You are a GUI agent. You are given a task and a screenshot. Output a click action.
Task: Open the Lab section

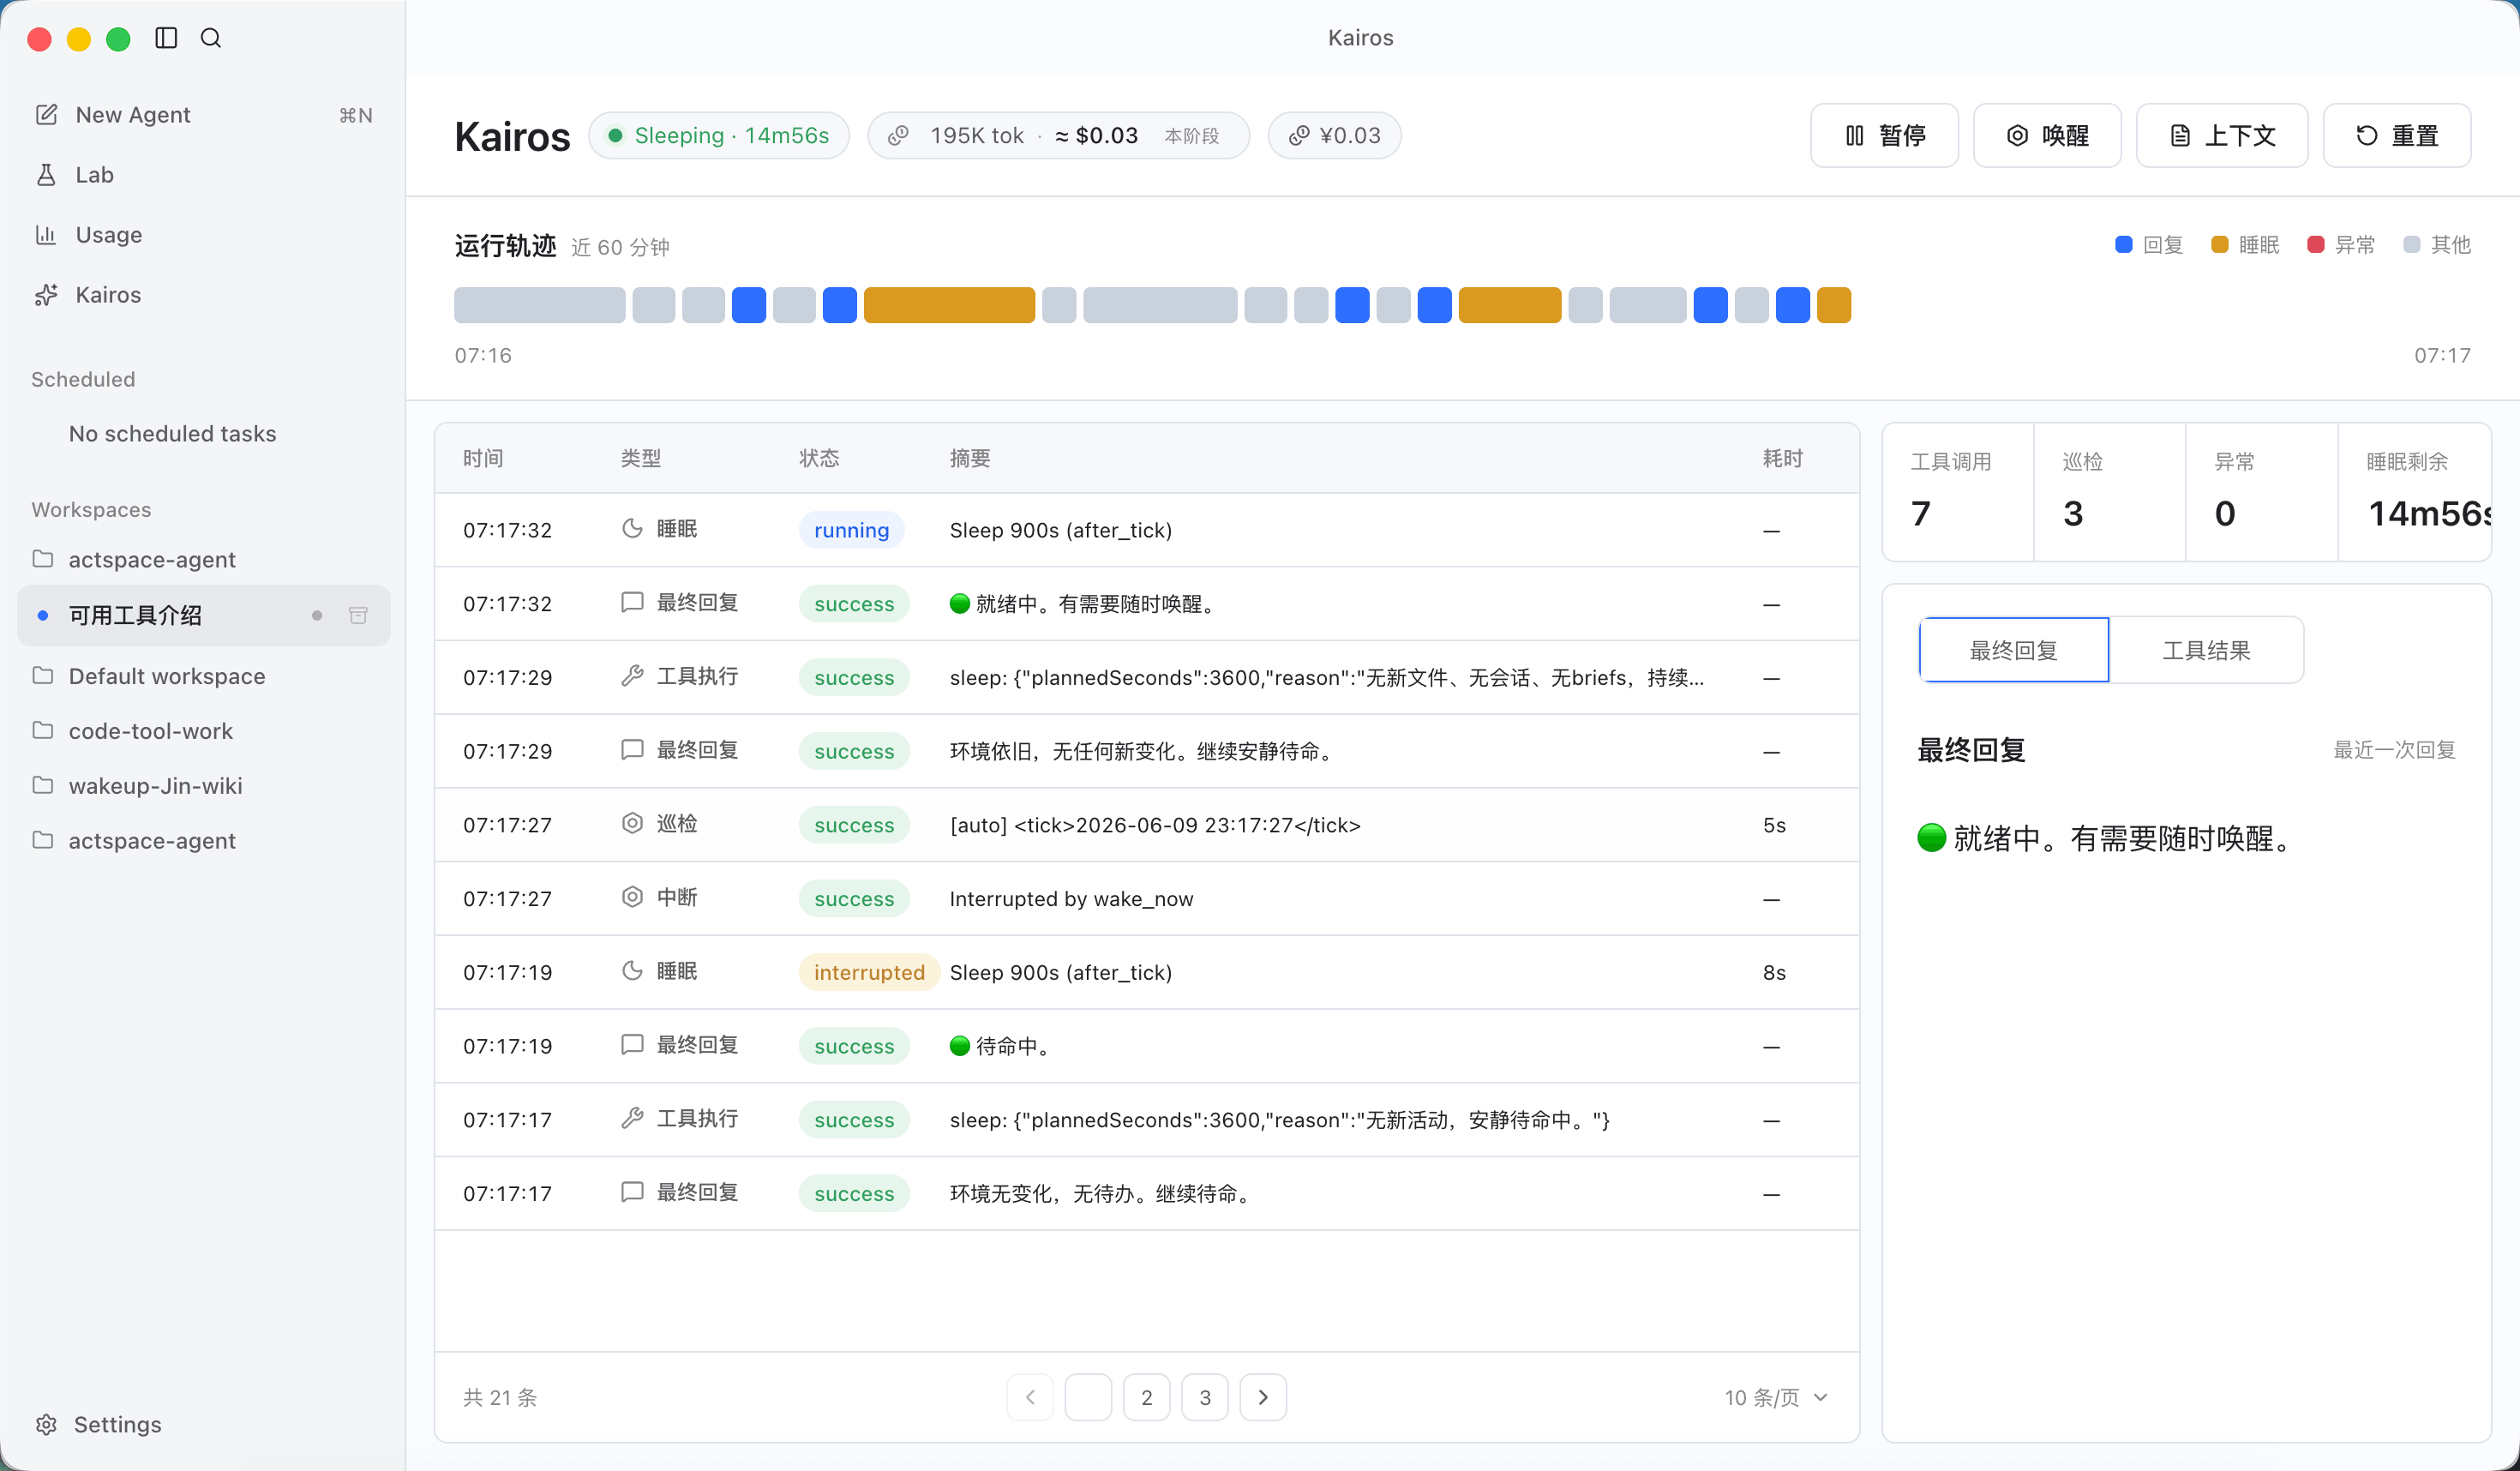204,175
